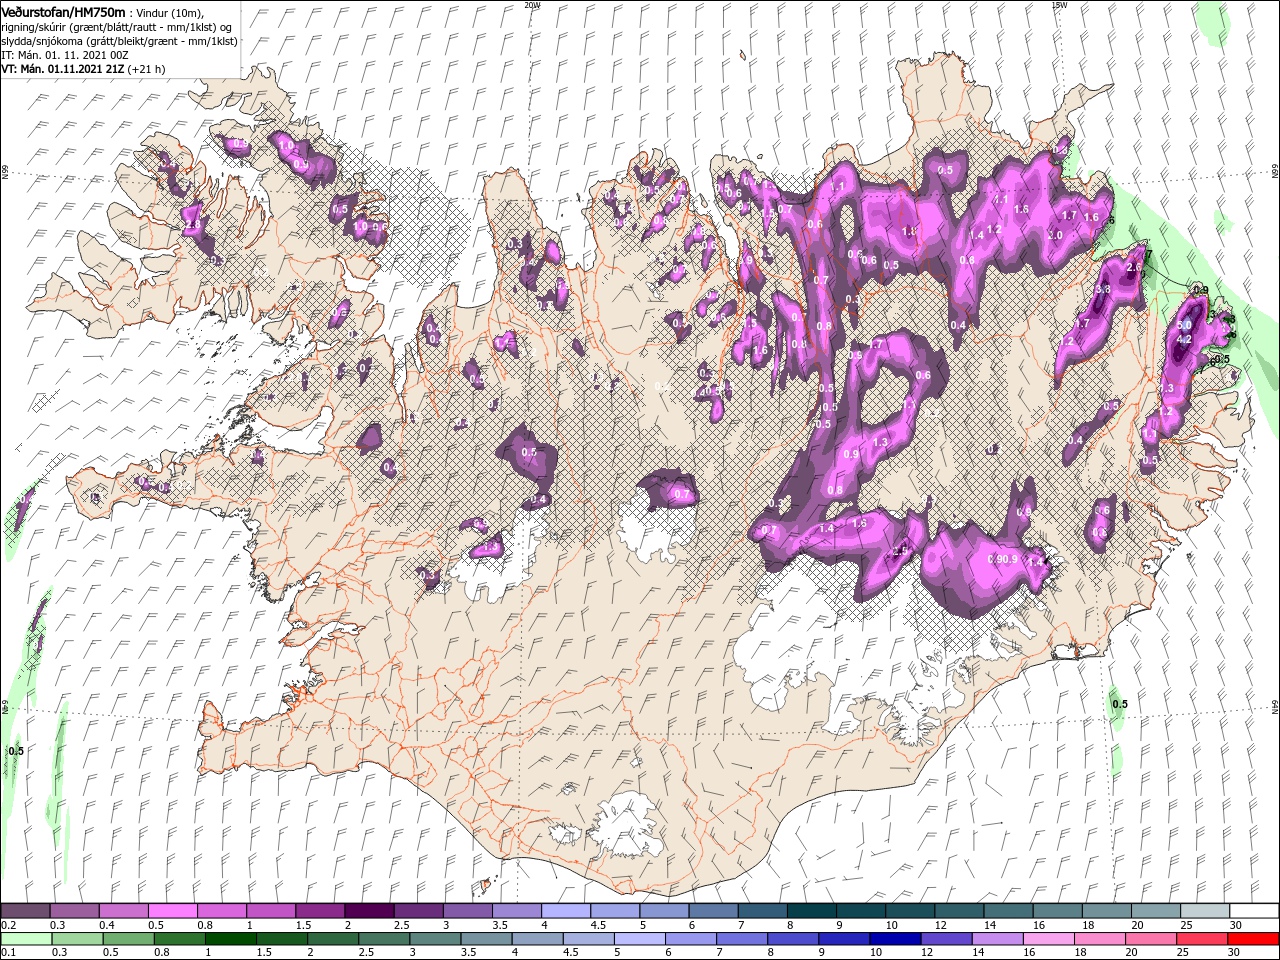Image resolution: width=1280 pixels, height=960 pixels.
Task: Click the 3.8 precipitation value on the map
Action: (x=1103, y=289)
